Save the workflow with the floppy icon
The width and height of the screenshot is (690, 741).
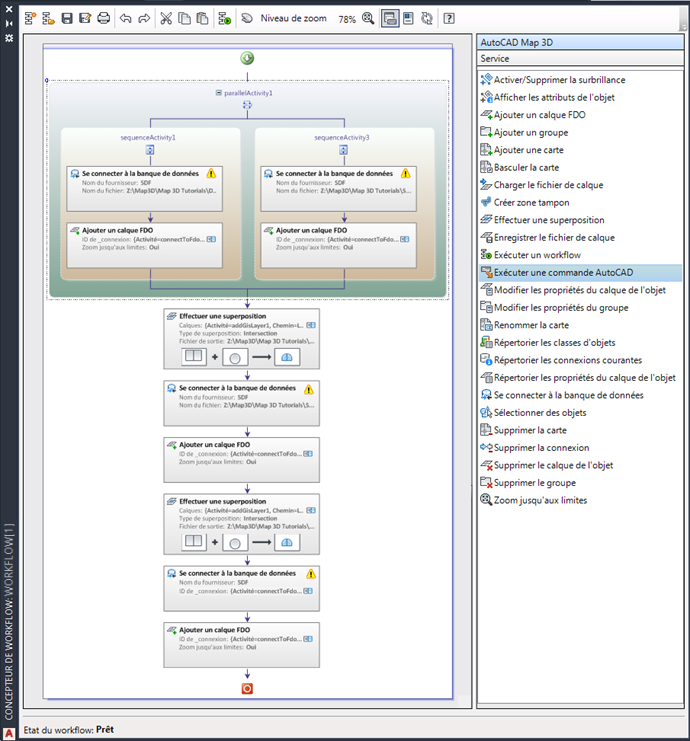(67, 18)
